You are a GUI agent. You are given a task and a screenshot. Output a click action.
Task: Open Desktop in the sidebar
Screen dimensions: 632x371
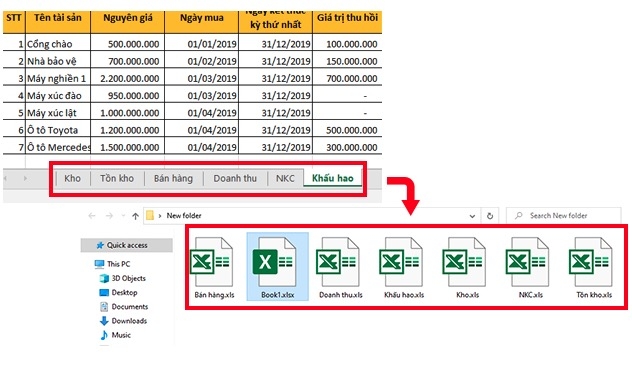pyautogui.click(x=118, y=292)
